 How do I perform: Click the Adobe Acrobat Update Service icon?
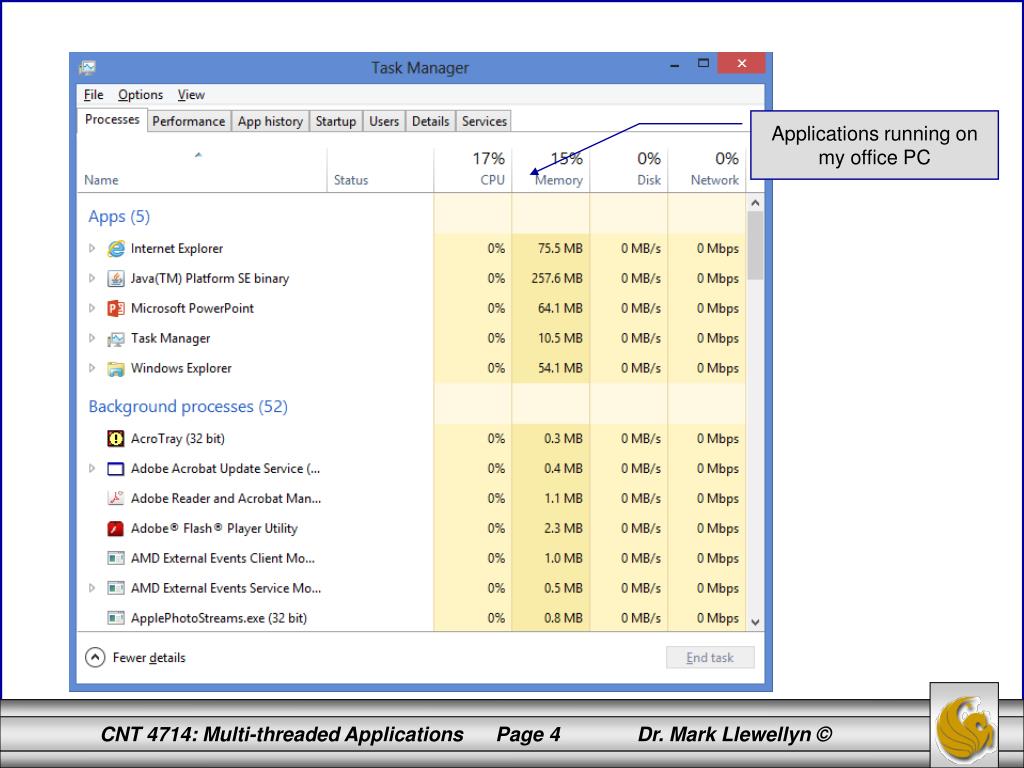pyautogui.click(x=116, y=468)
